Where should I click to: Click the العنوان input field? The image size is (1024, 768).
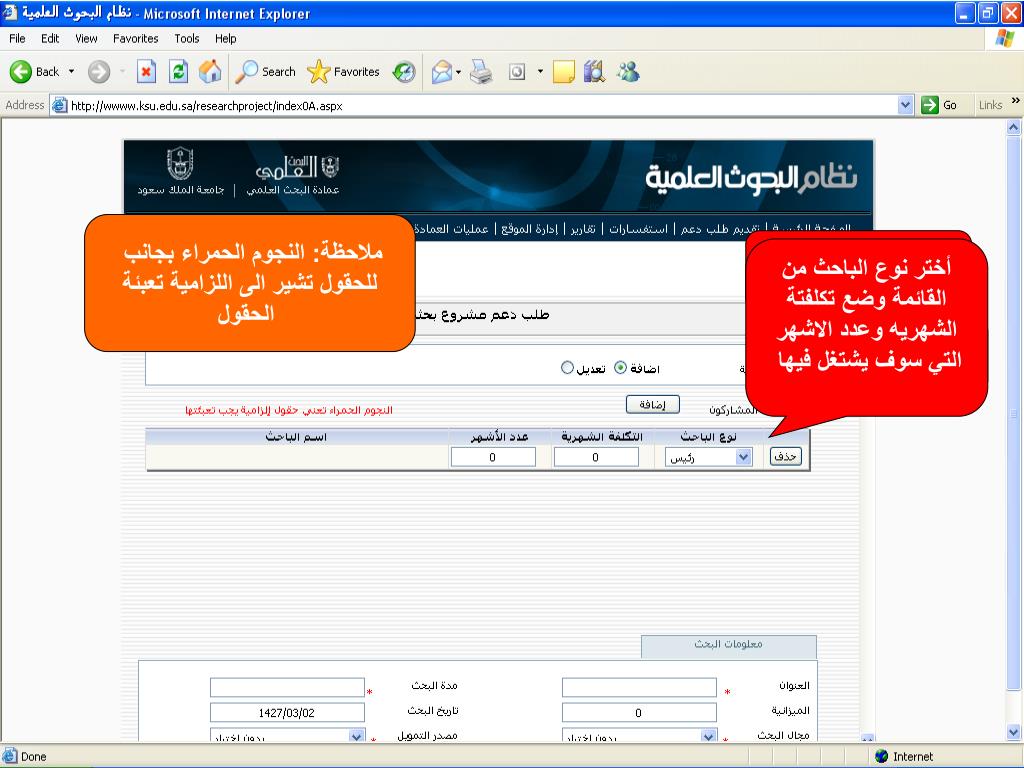639,687
